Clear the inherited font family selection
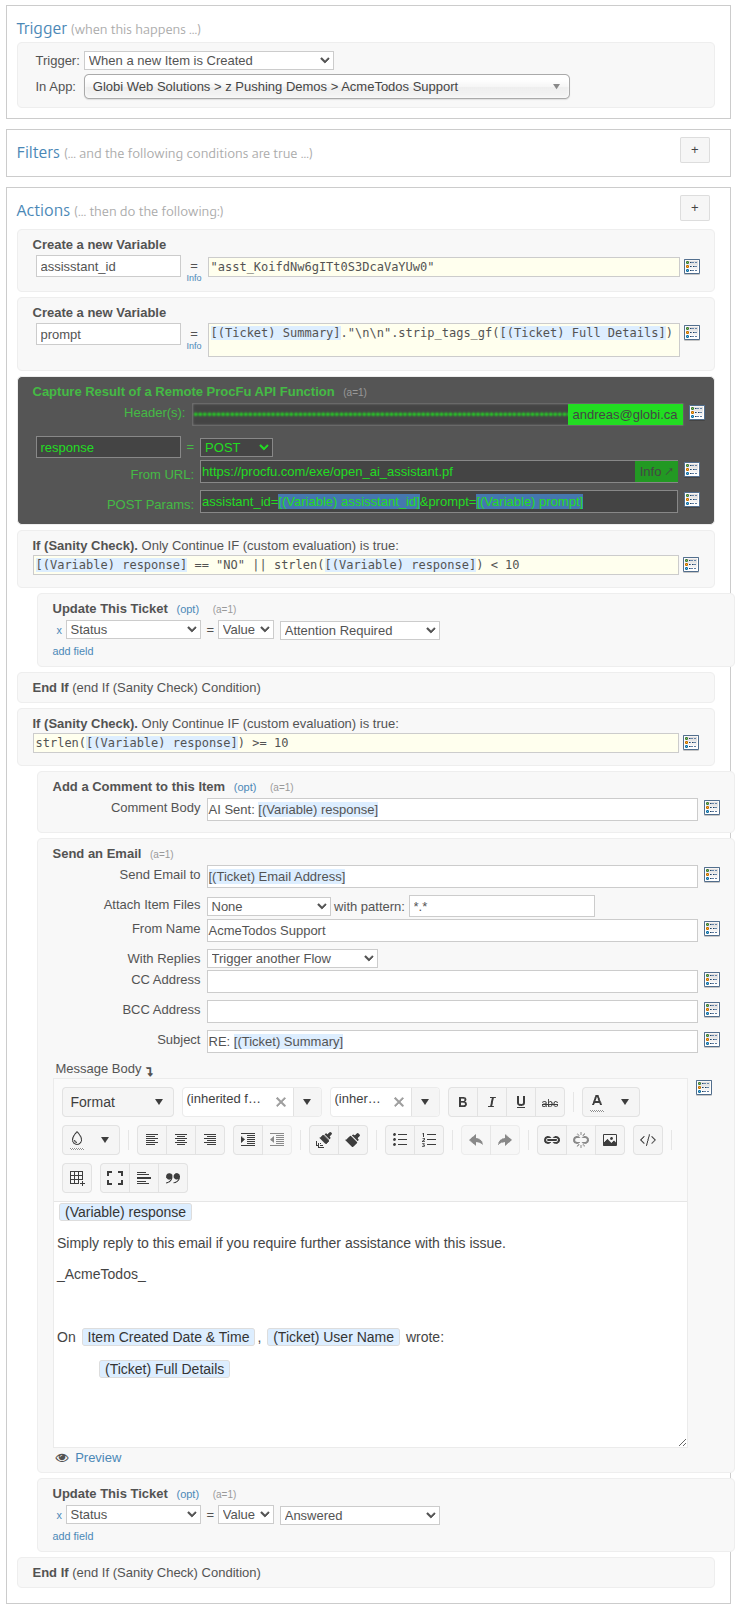This screenshot has height=1609, width=739. click(x=281, y=1102)
